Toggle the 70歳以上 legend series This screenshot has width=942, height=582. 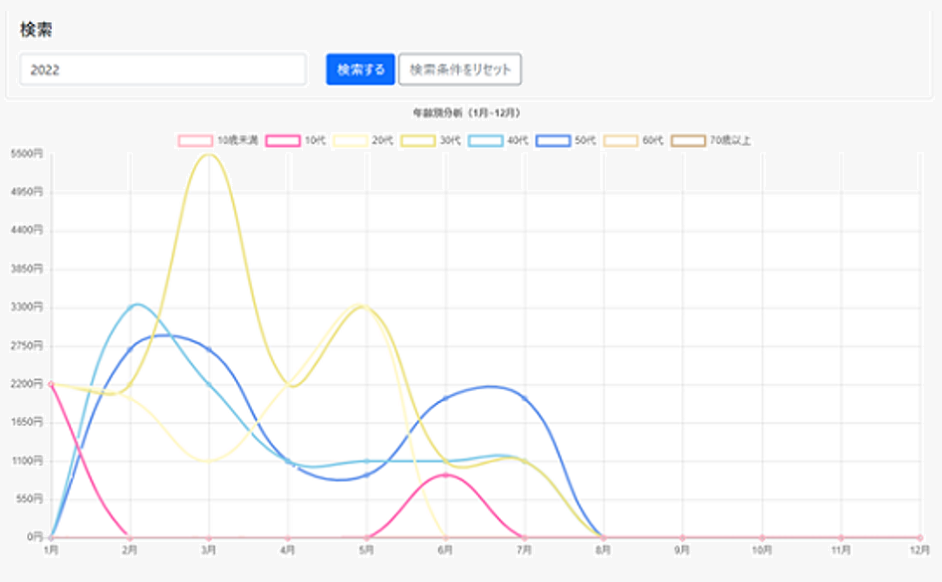688,141
